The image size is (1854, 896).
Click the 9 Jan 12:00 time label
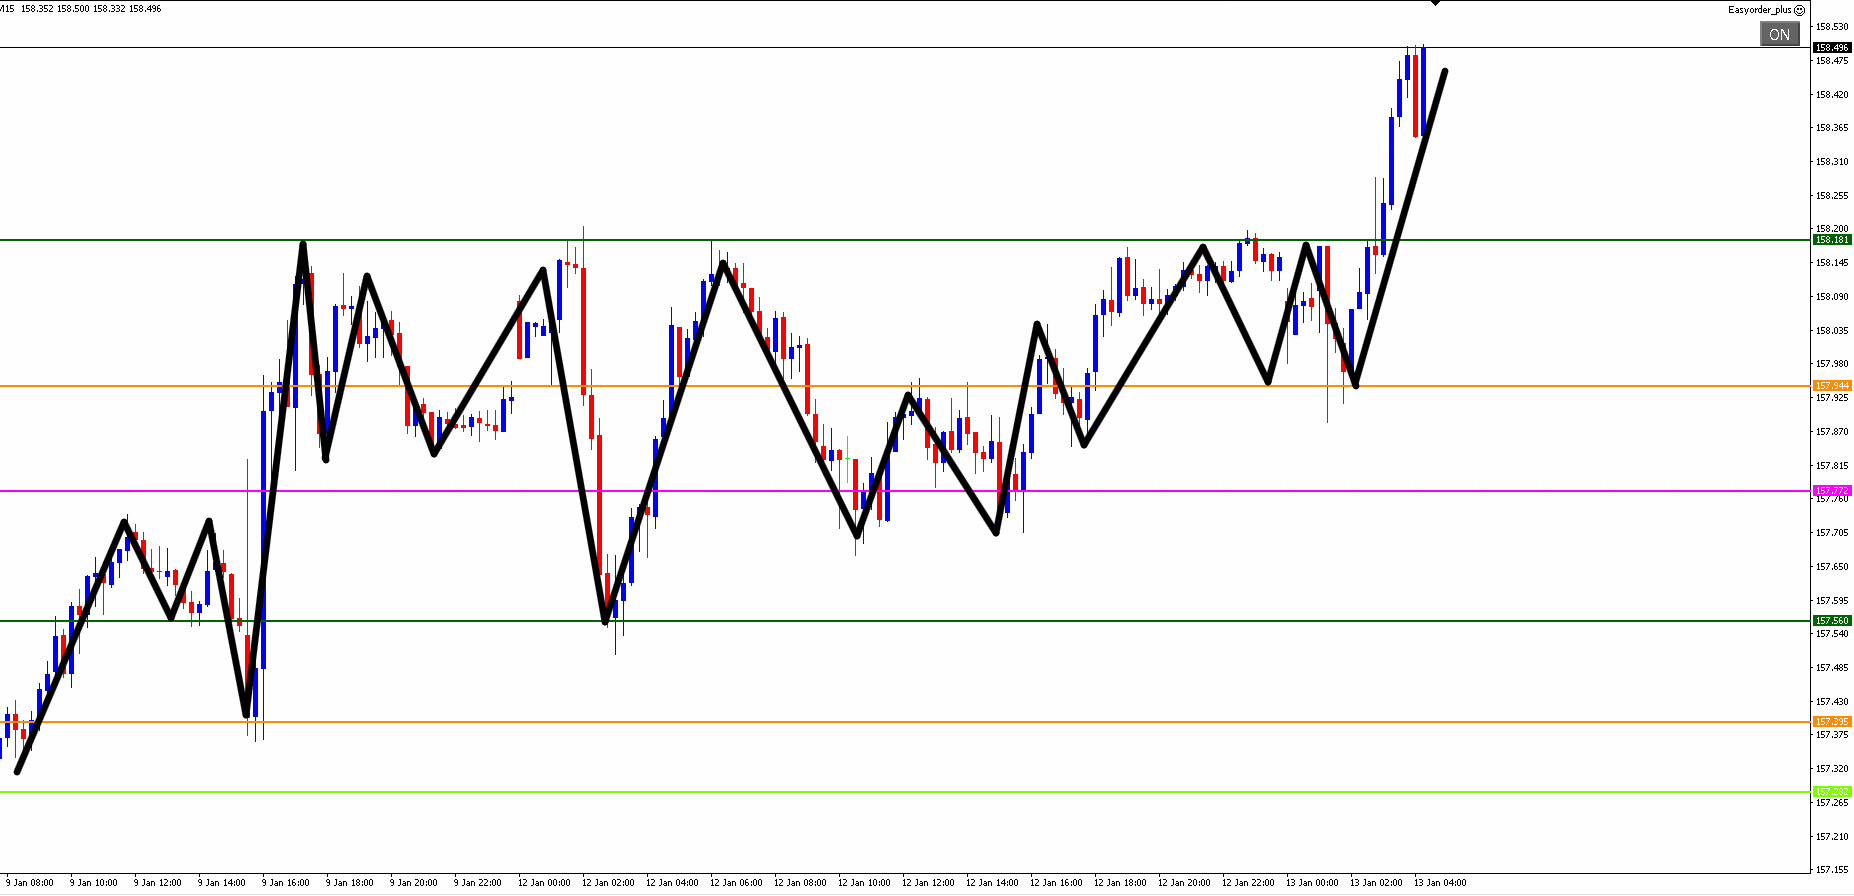click(x=158, y=883)
